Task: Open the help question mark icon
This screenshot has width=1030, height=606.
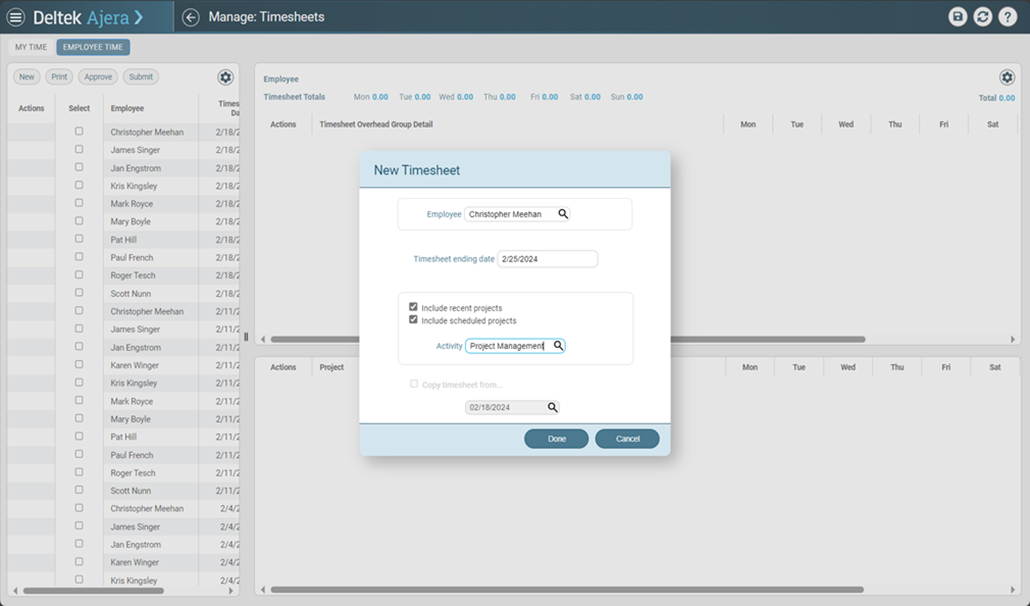Action: pos(1008,17)
